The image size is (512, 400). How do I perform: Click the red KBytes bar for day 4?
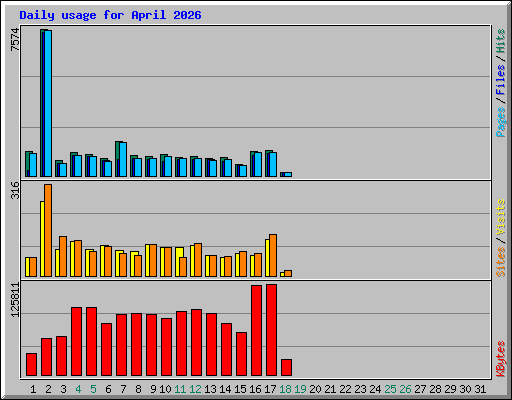[76, 342]
